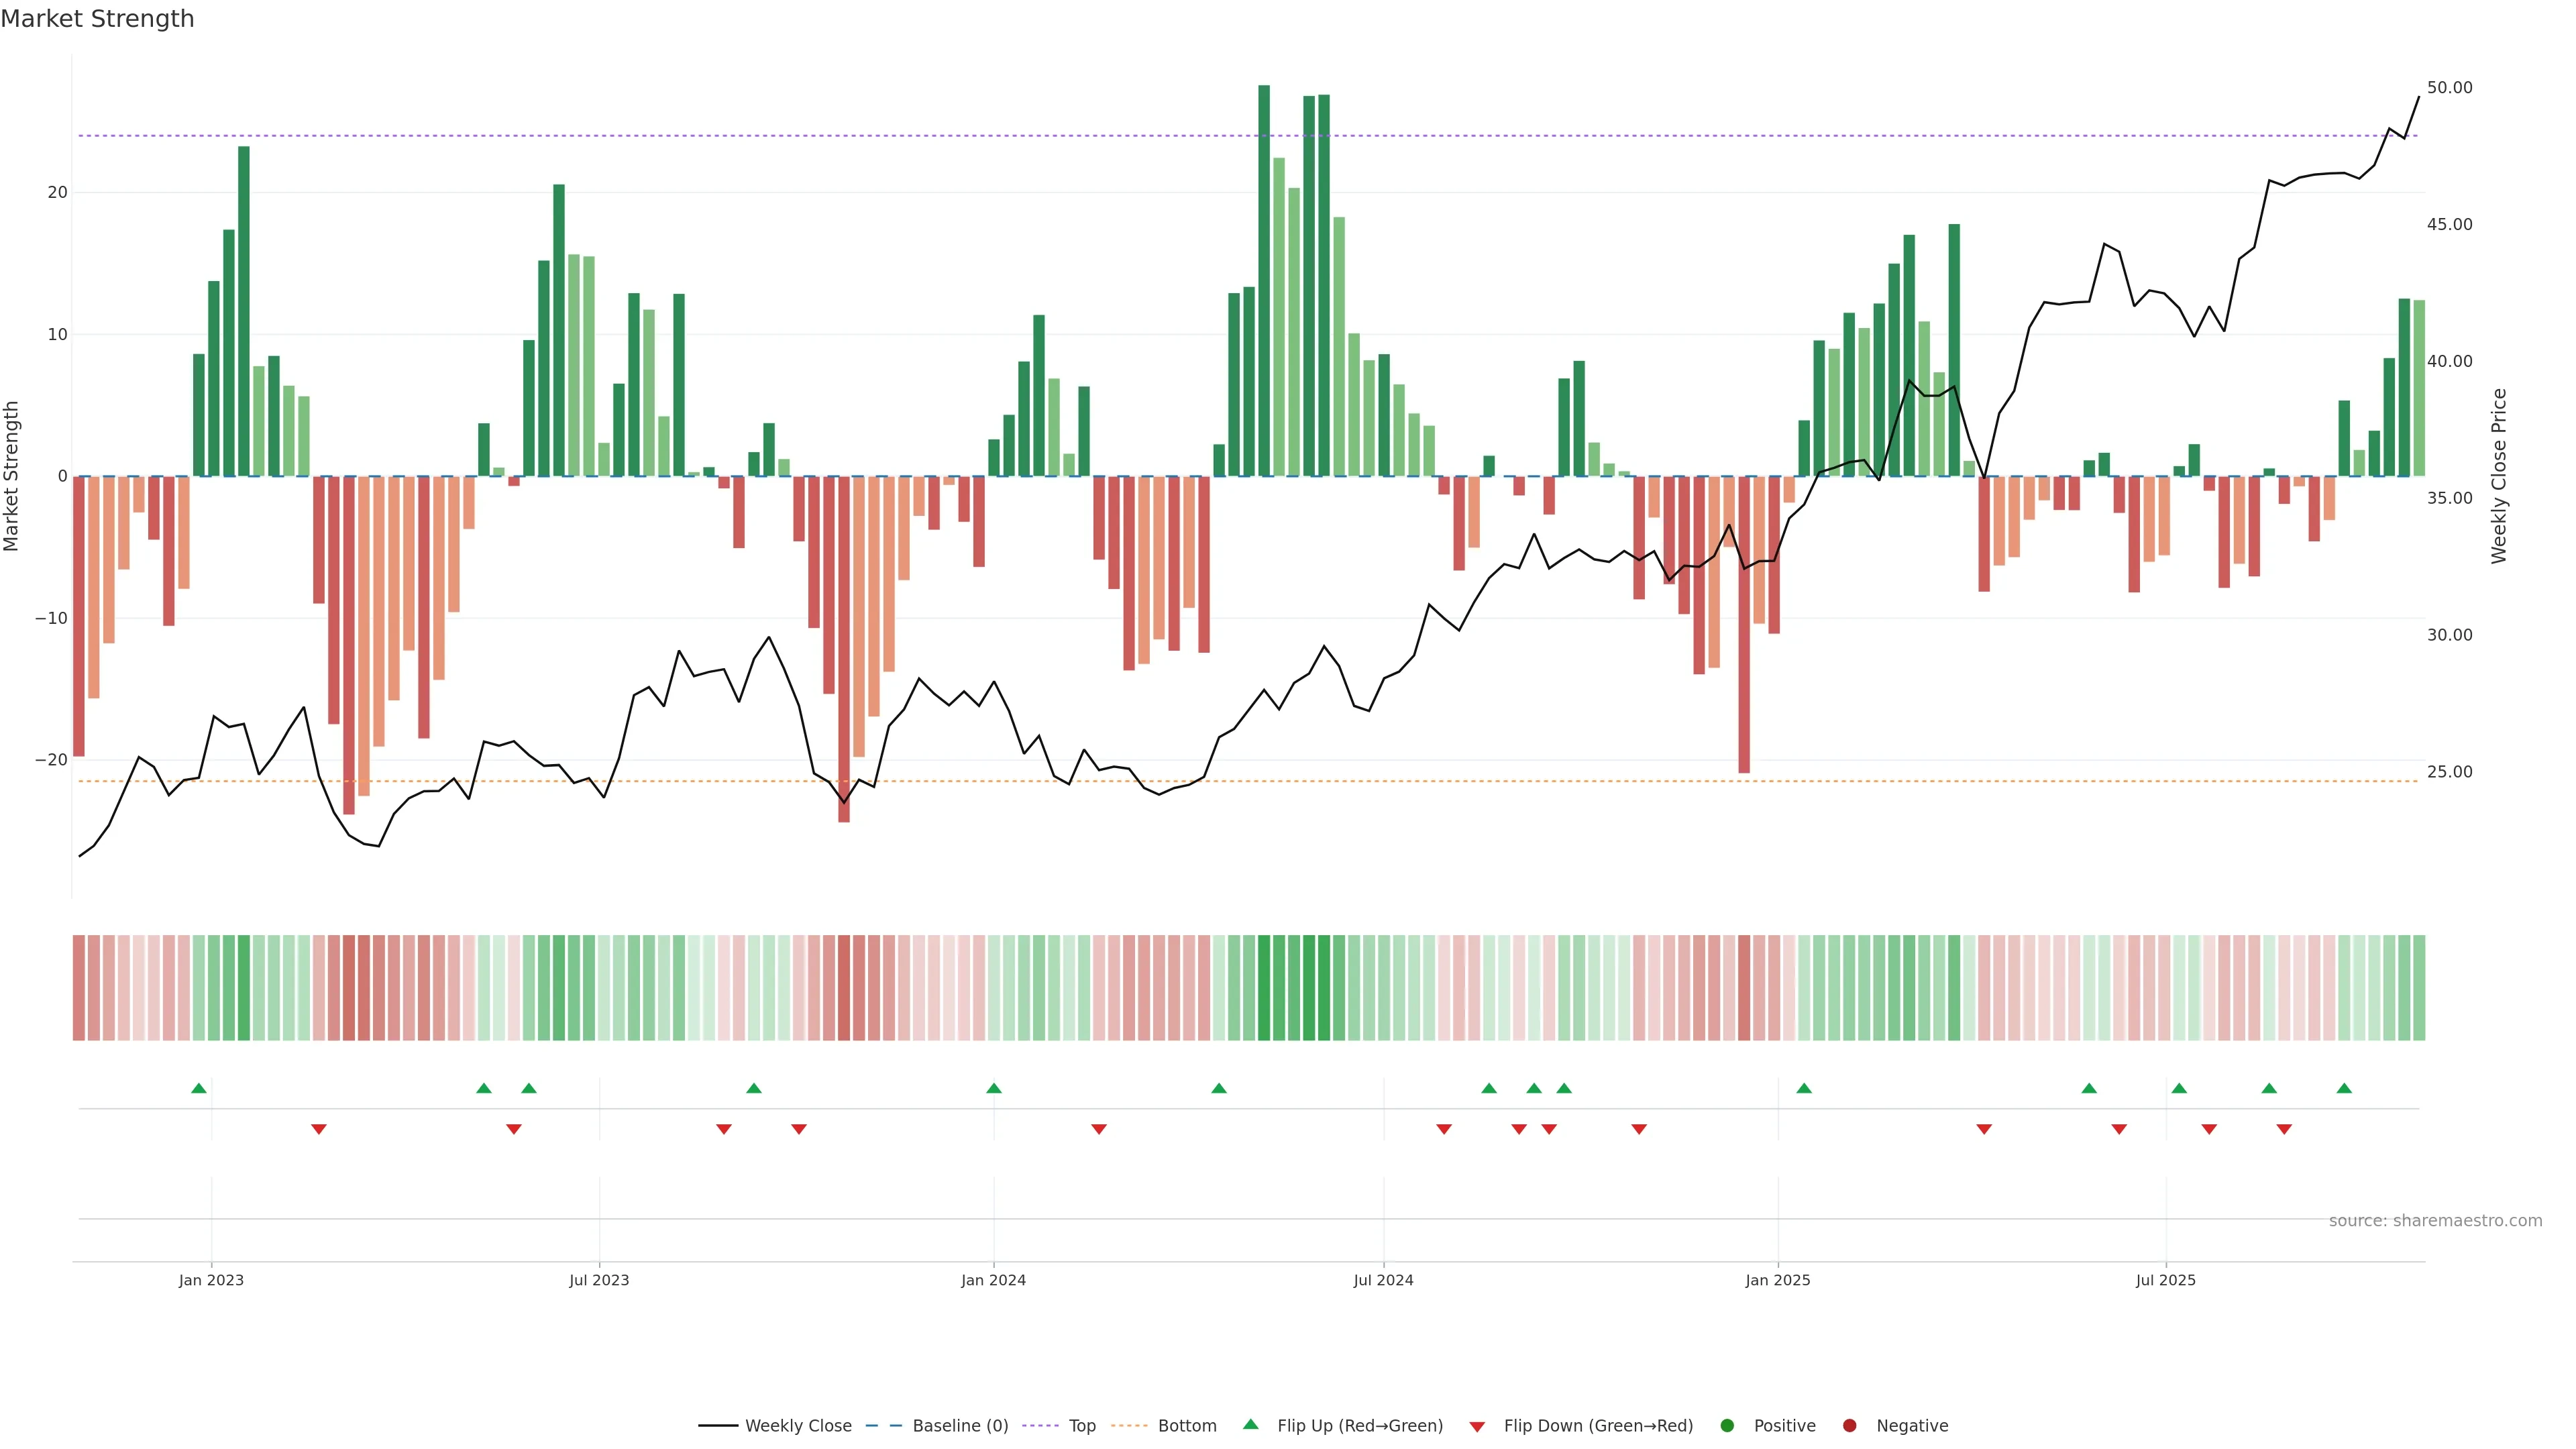Click the 50.00 price axis tick label
This screenshot has width=2576, height=1449.
click(x=2449, y=88)
